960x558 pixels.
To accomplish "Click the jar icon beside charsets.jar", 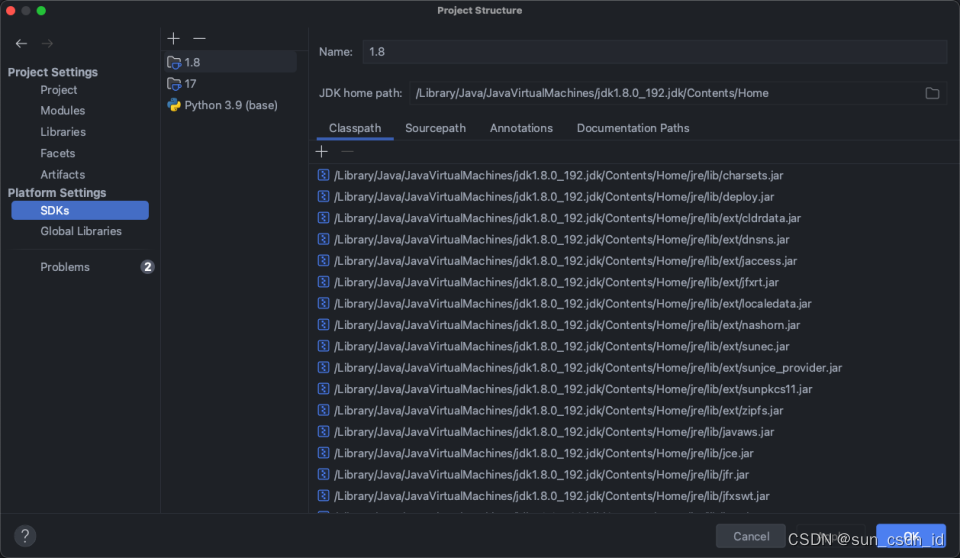I will [x=323, y=175].
